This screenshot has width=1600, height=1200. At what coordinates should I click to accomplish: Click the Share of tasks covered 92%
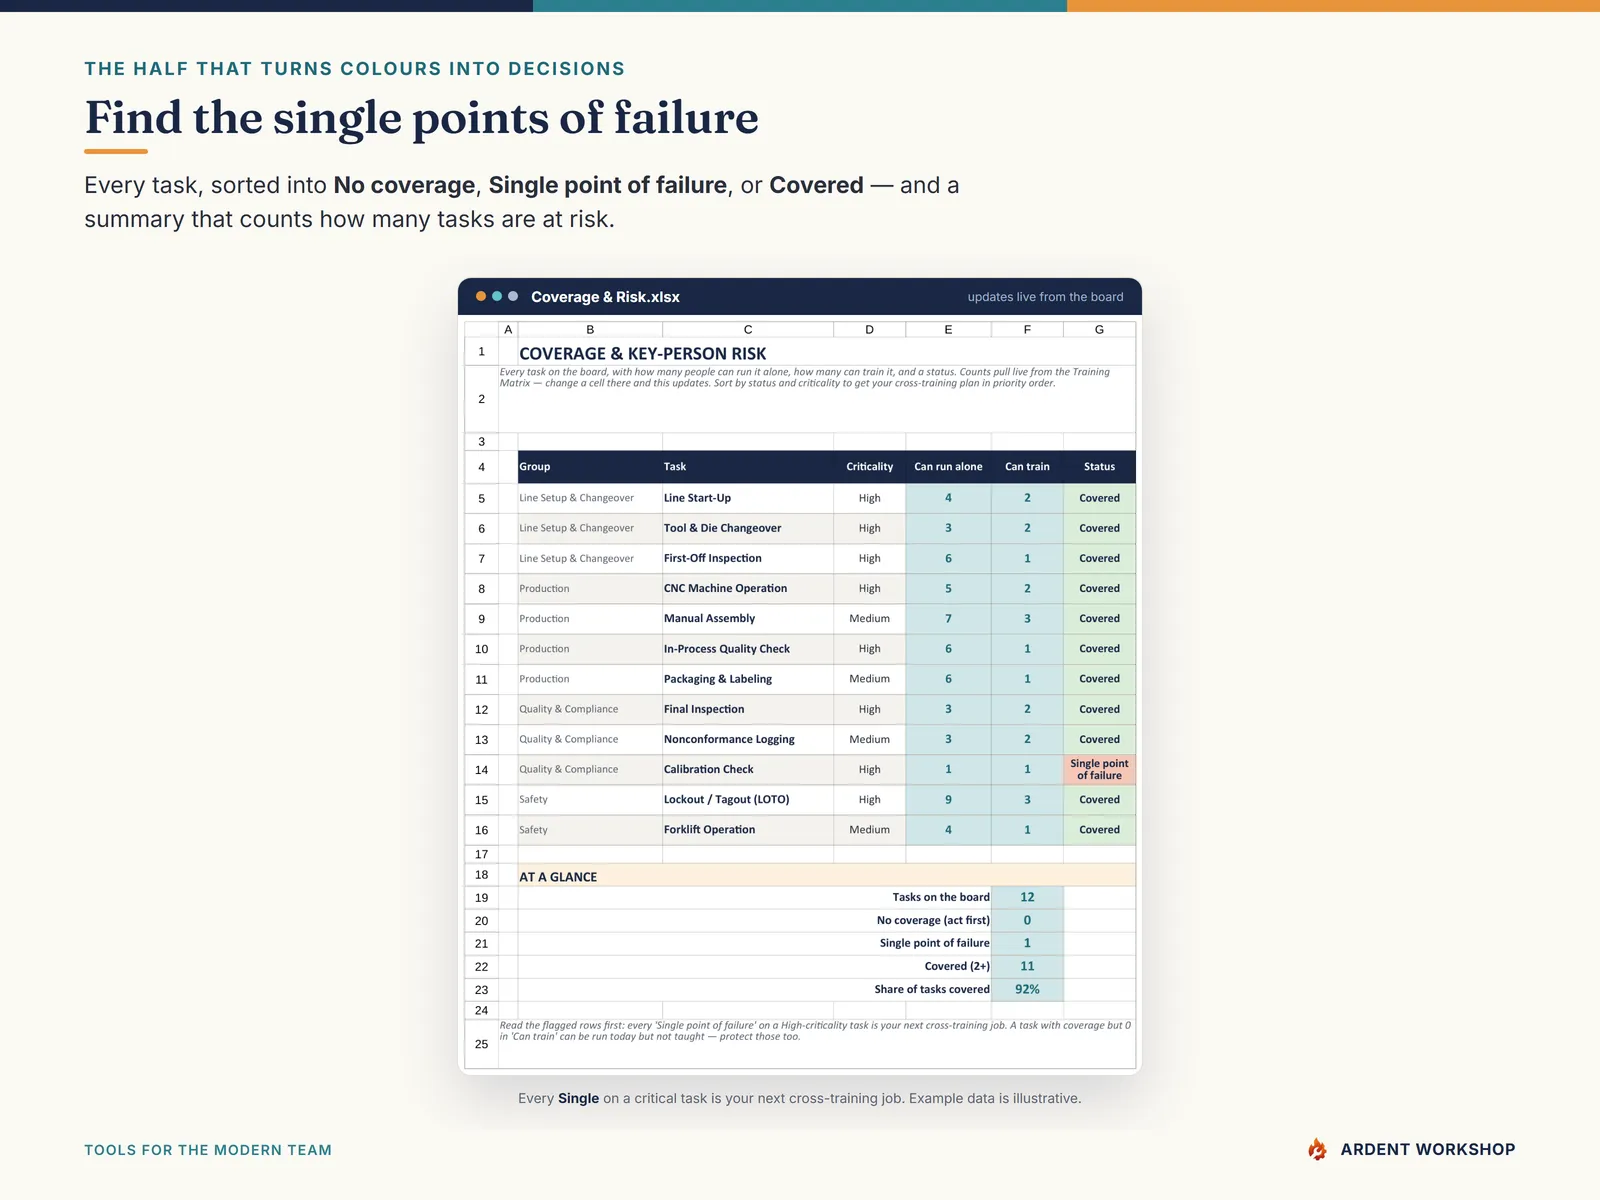click(x=1027, y=989)
